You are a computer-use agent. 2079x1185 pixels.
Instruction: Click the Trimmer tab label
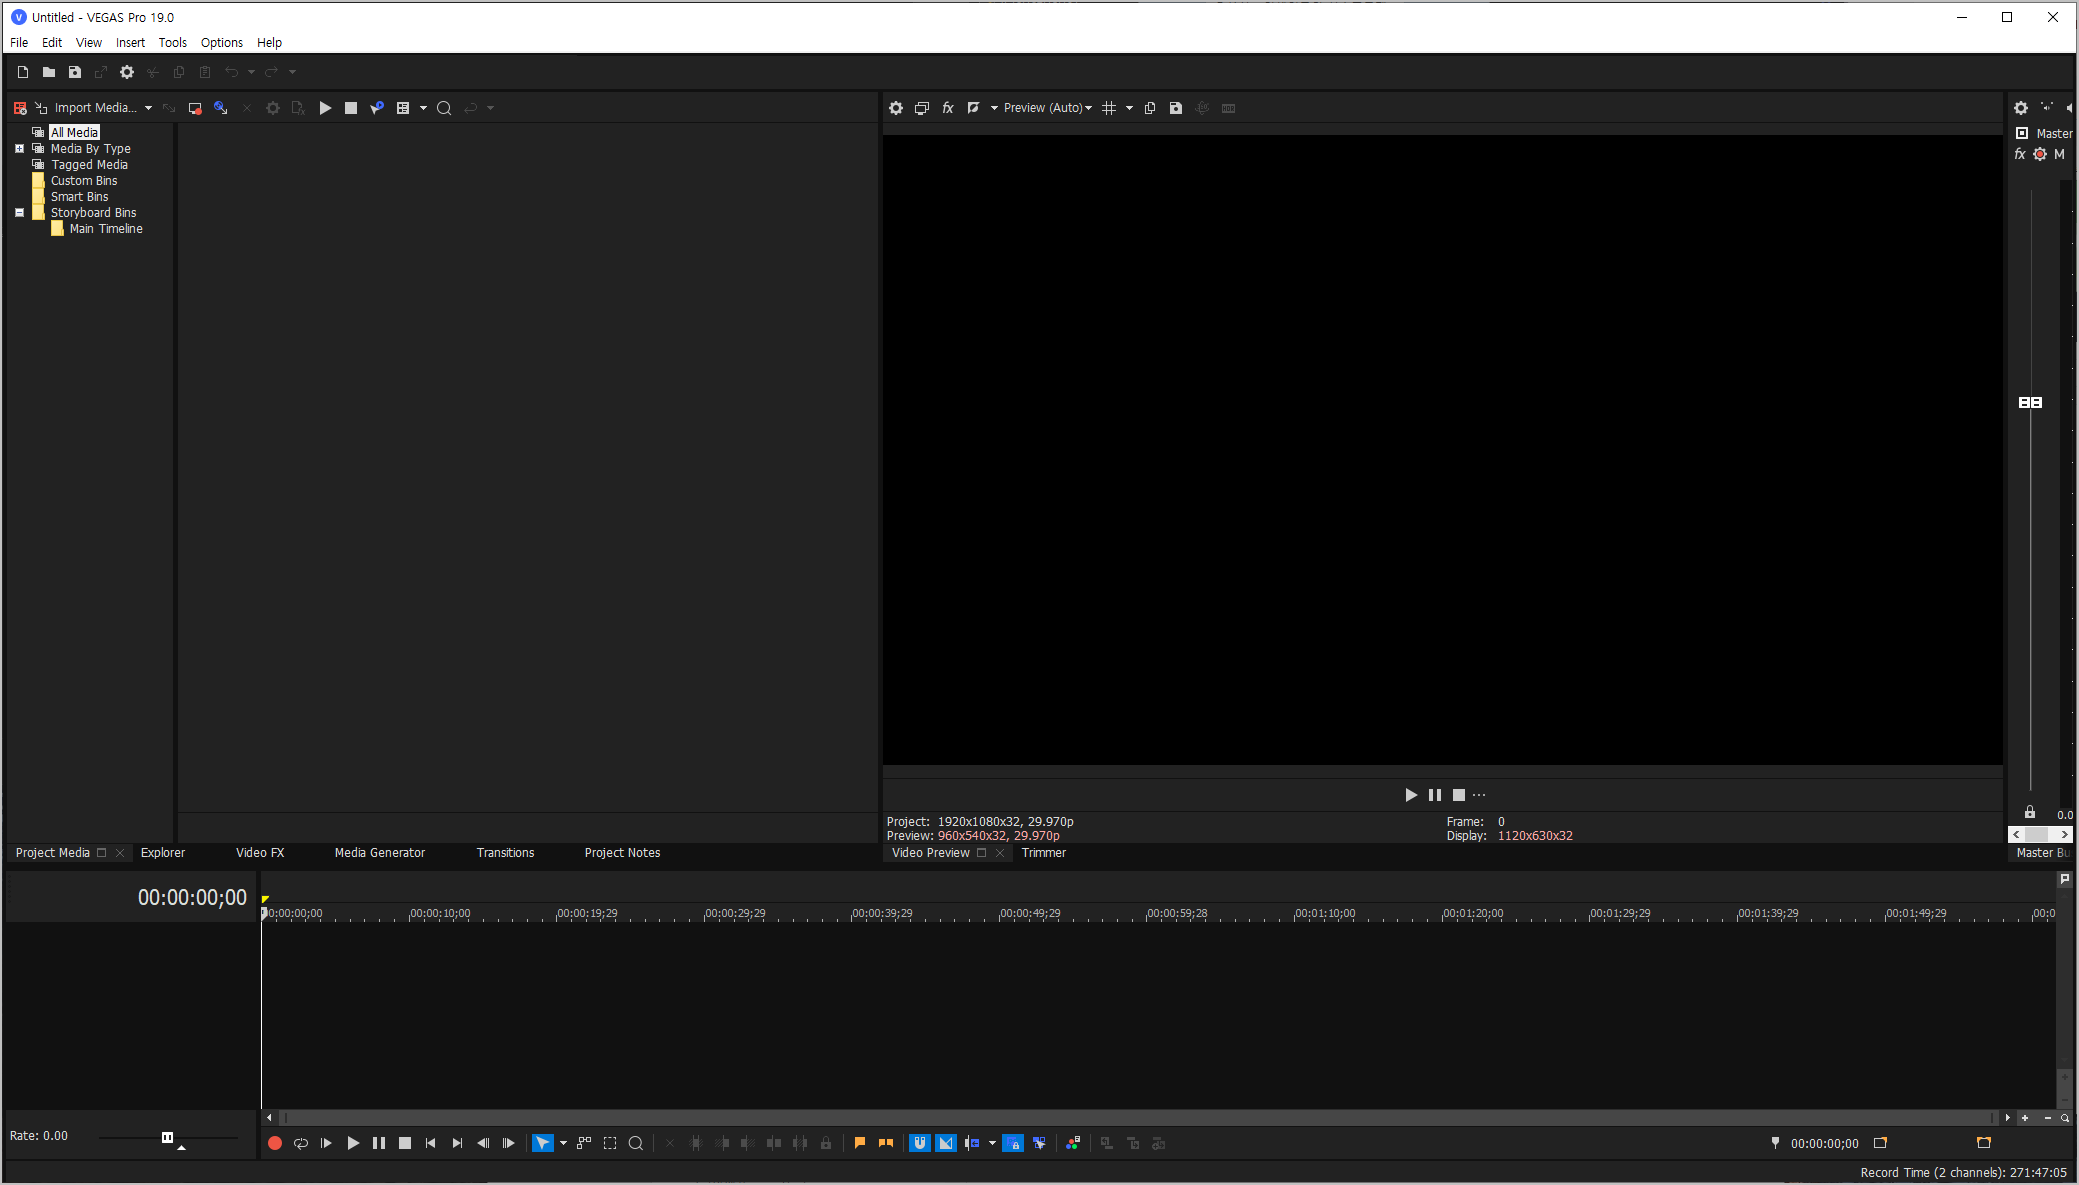(1043, 853)
